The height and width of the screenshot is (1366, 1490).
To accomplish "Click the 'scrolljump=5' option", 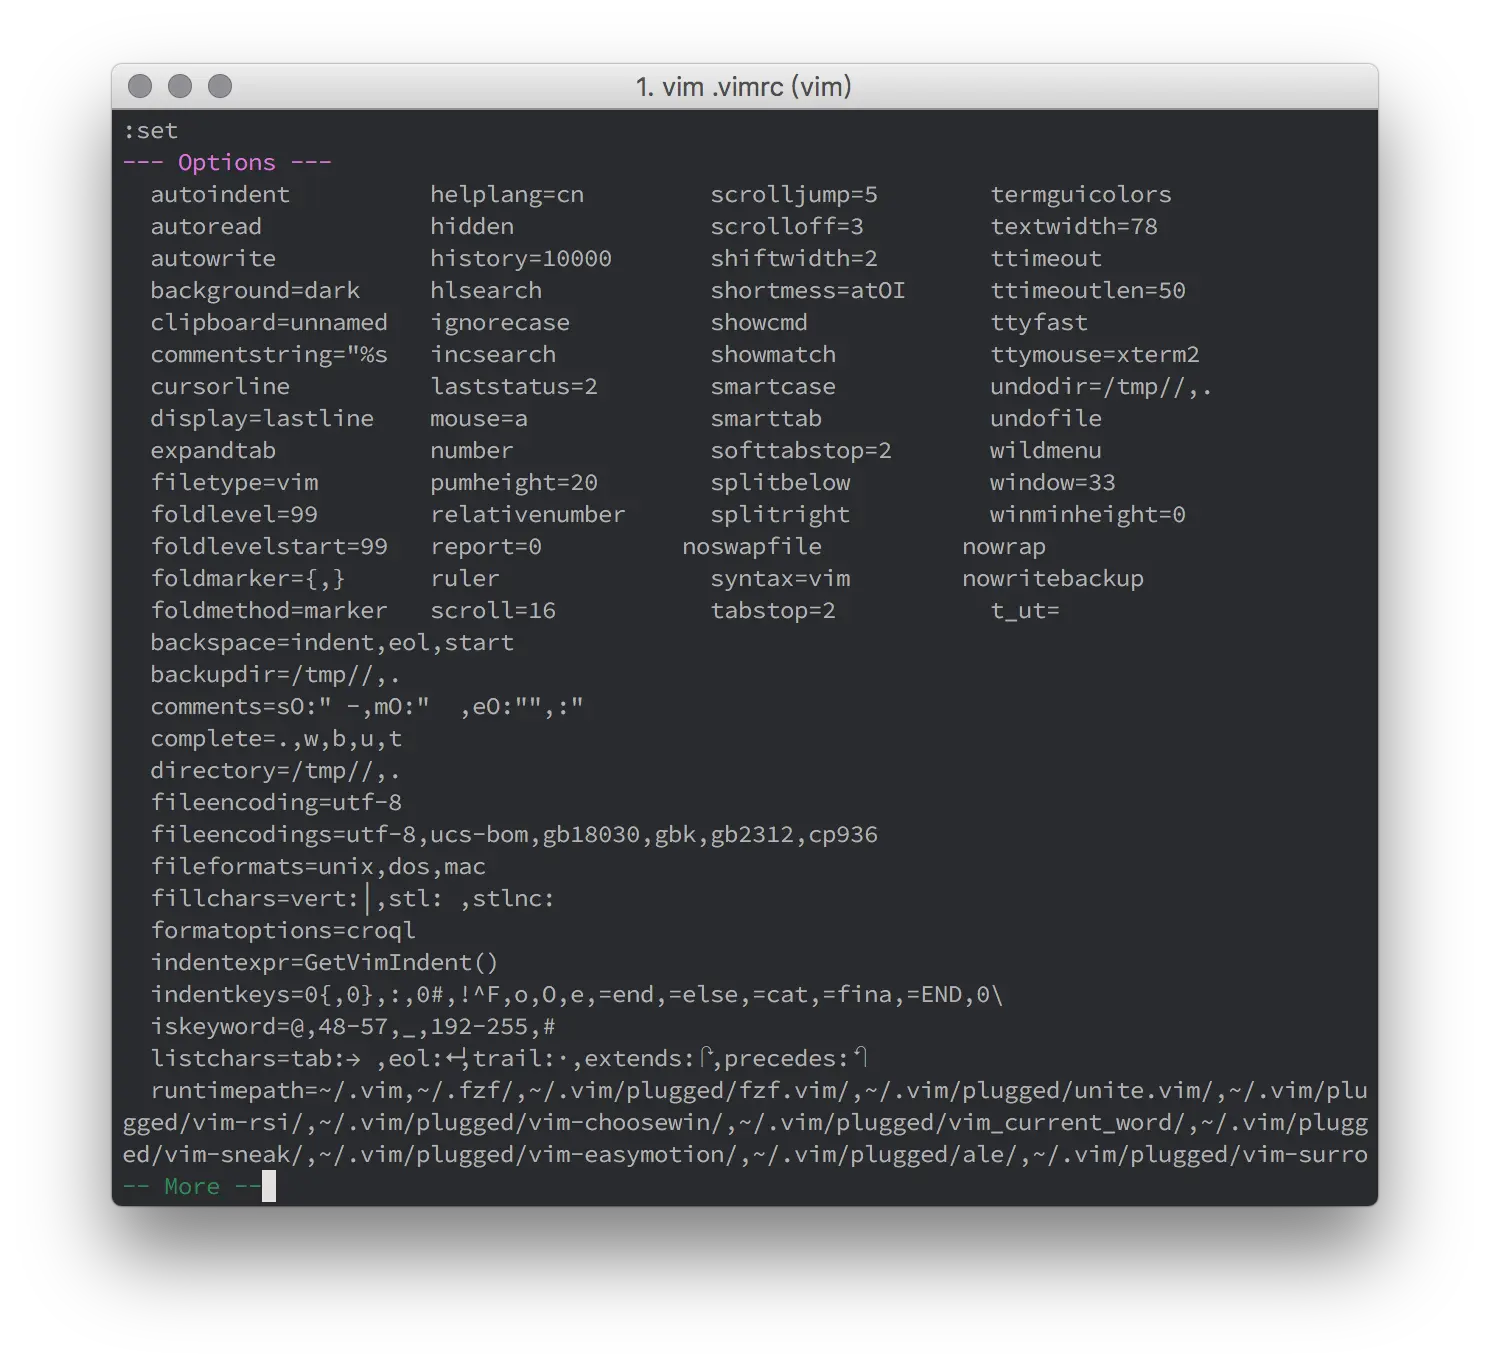I will tap(794, 195).
